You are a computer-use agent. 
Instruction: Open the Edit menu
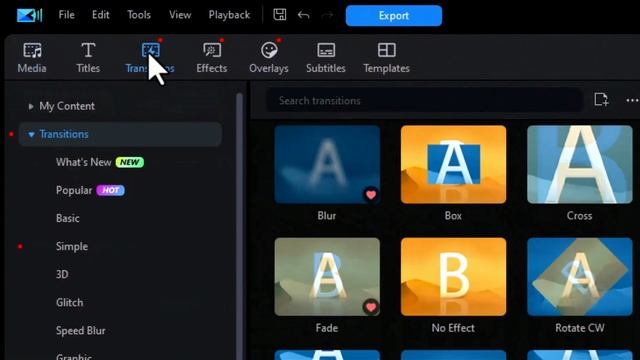pyautogui.click(x=100, y=15)
